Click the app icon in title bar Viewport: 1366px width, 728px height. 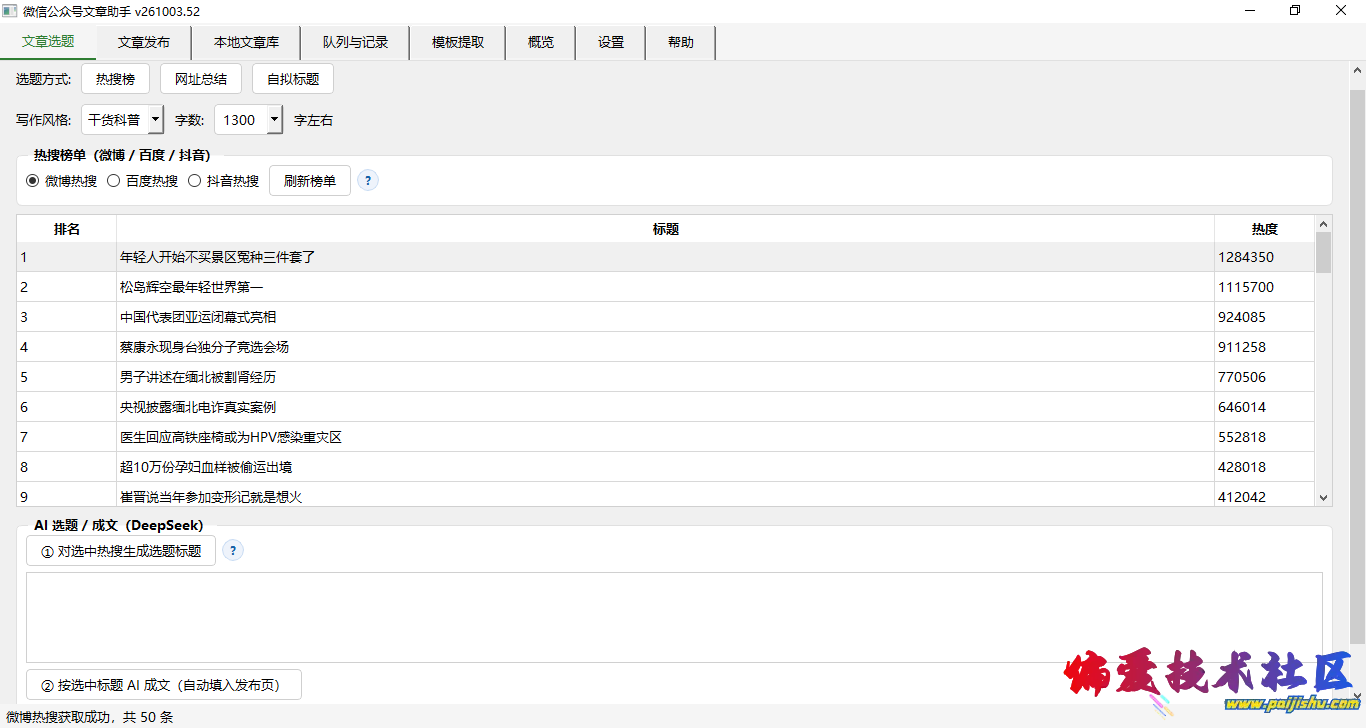[x=9, y=11]
